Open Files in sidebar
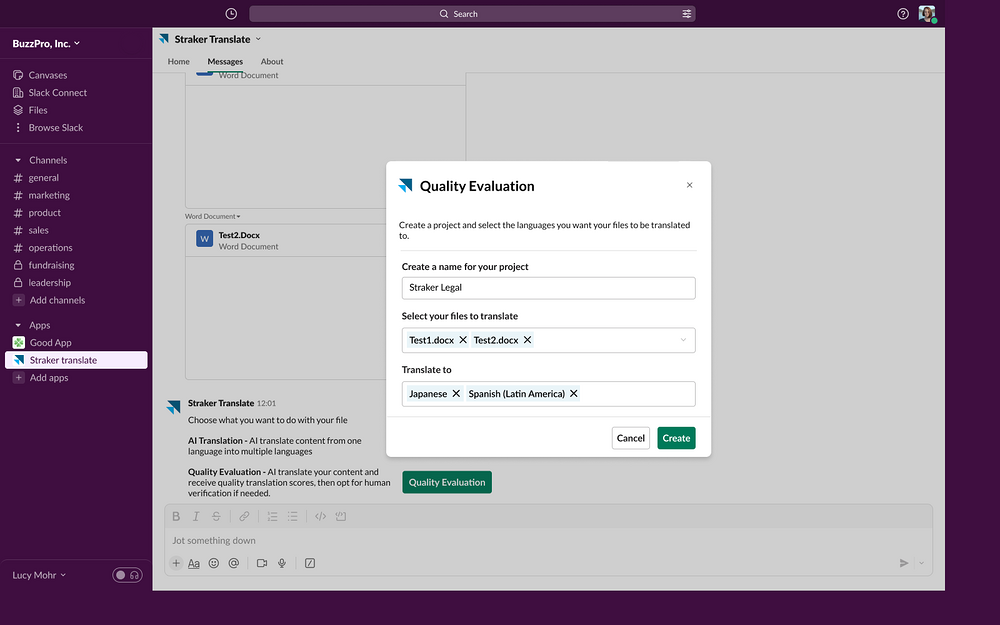The height and width of the screenshot is (625, 1000). click(x=30, y=110)
